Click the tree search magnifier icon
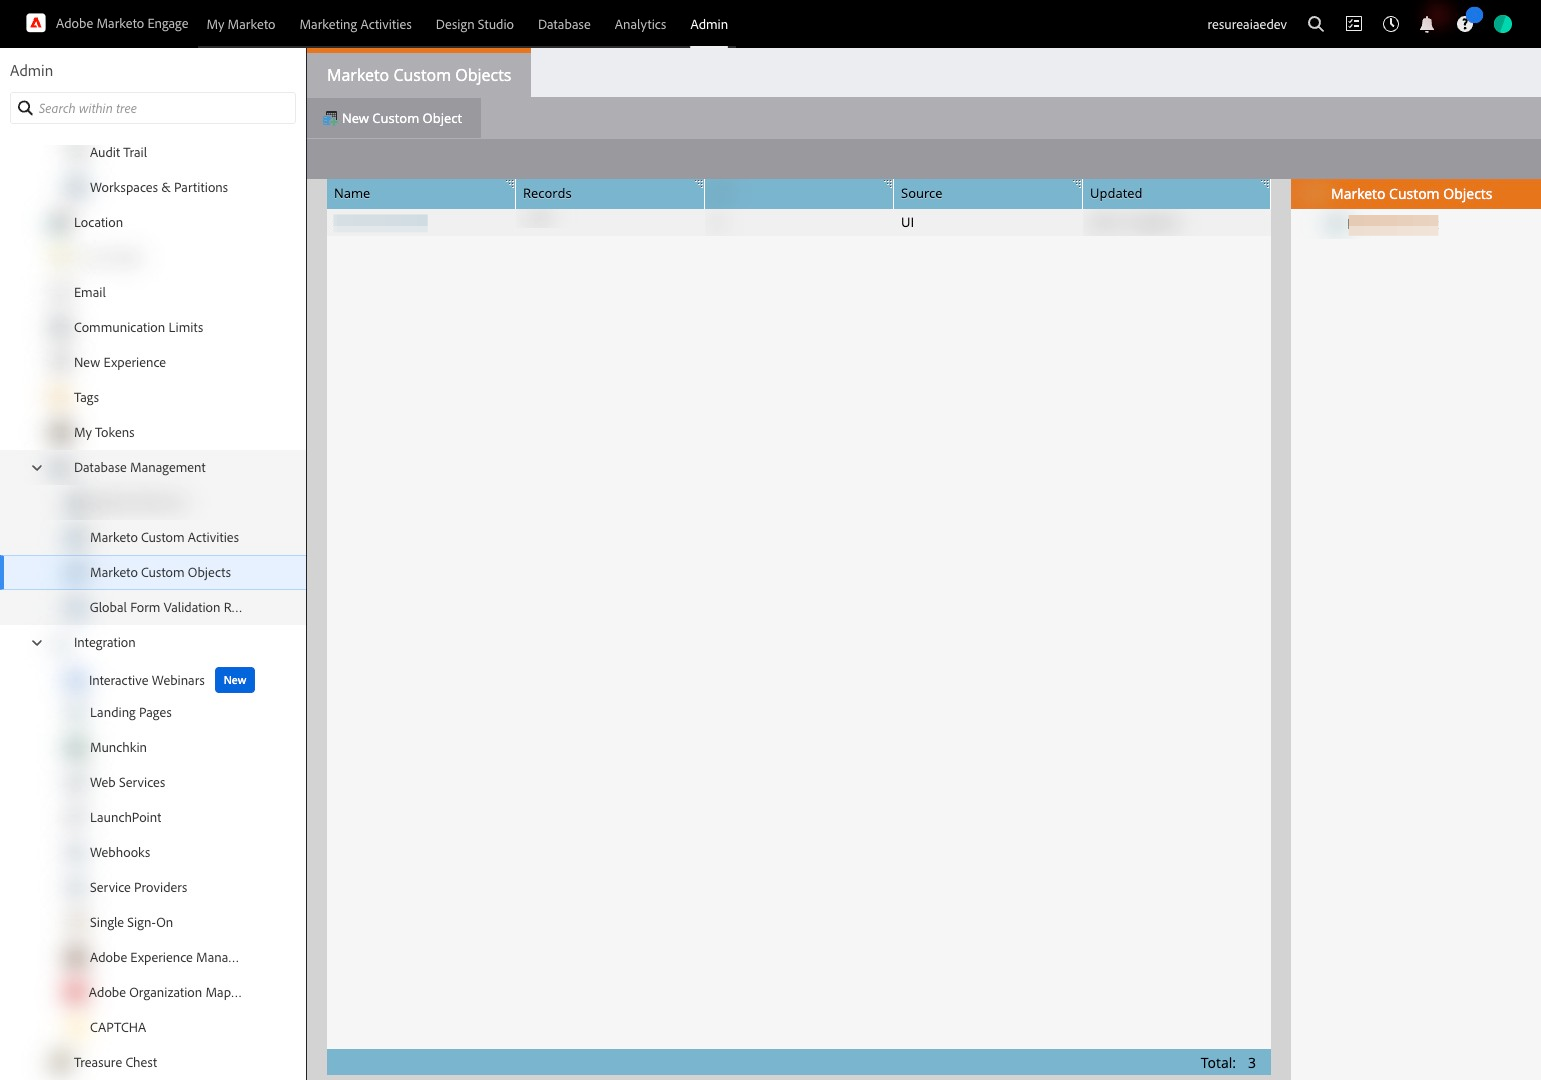1541x1080 pixels. pyautogui.click(x=26, y=108)
